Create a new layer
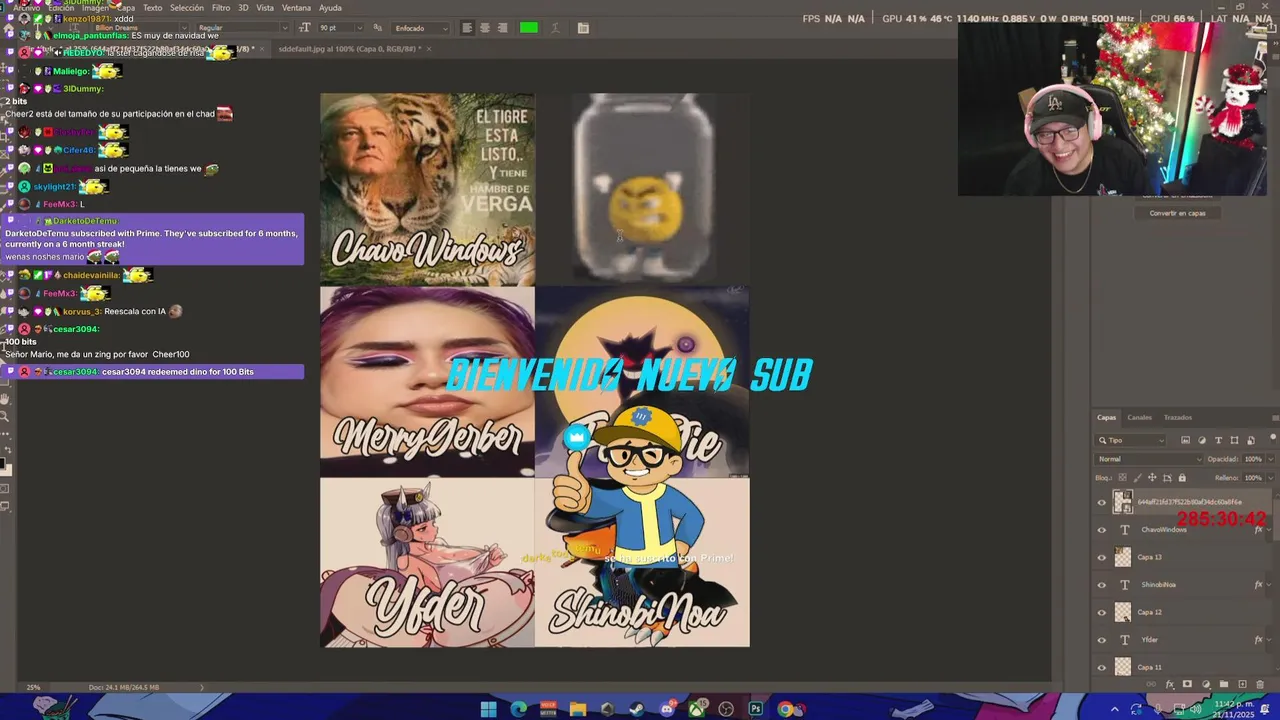The image size is (1280, 720). click(x=1242, y=685)
